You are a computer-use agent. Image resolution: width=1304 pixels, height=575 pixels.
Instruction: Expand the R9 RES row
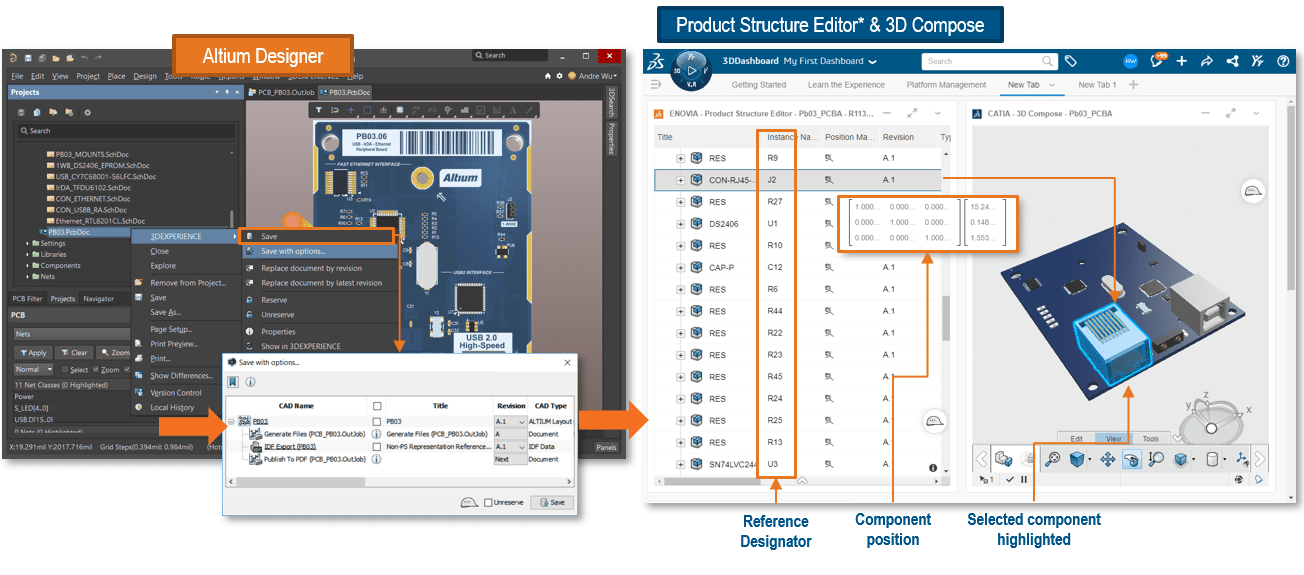pos(681,158)
